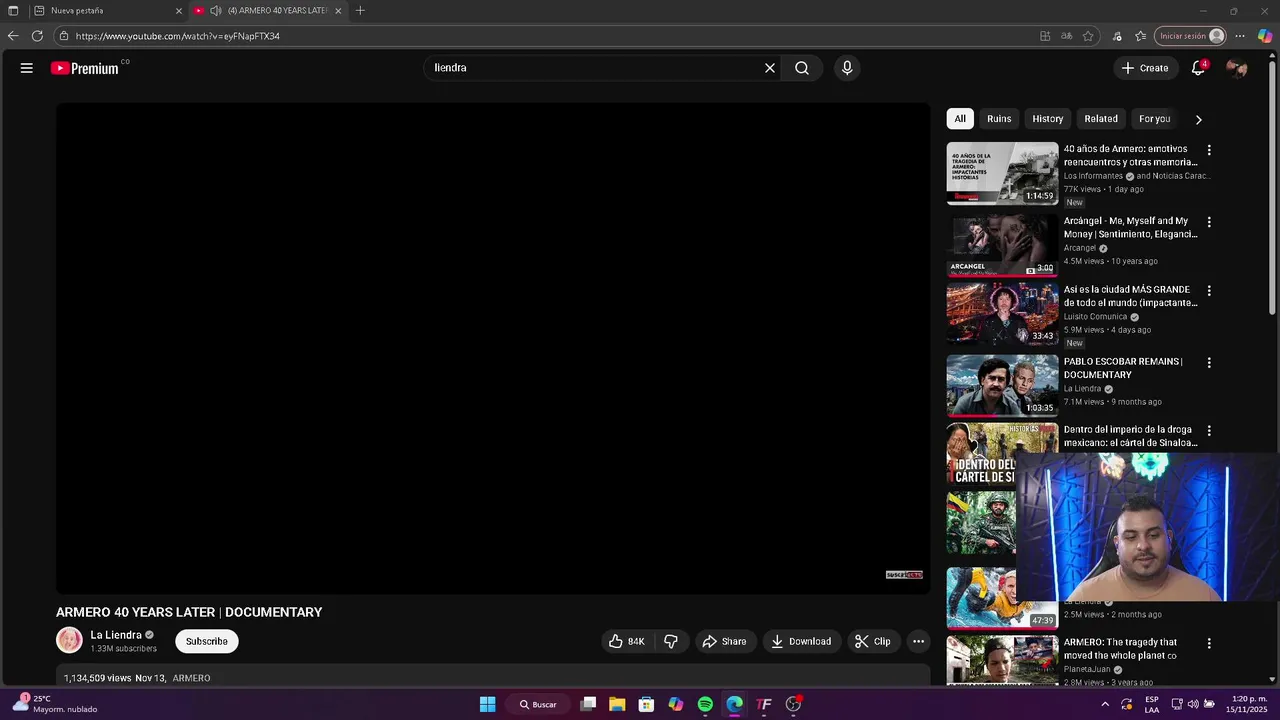Open Favorites list icon
This screenshot has height=720, width=1280.
tap(1141, 36)
